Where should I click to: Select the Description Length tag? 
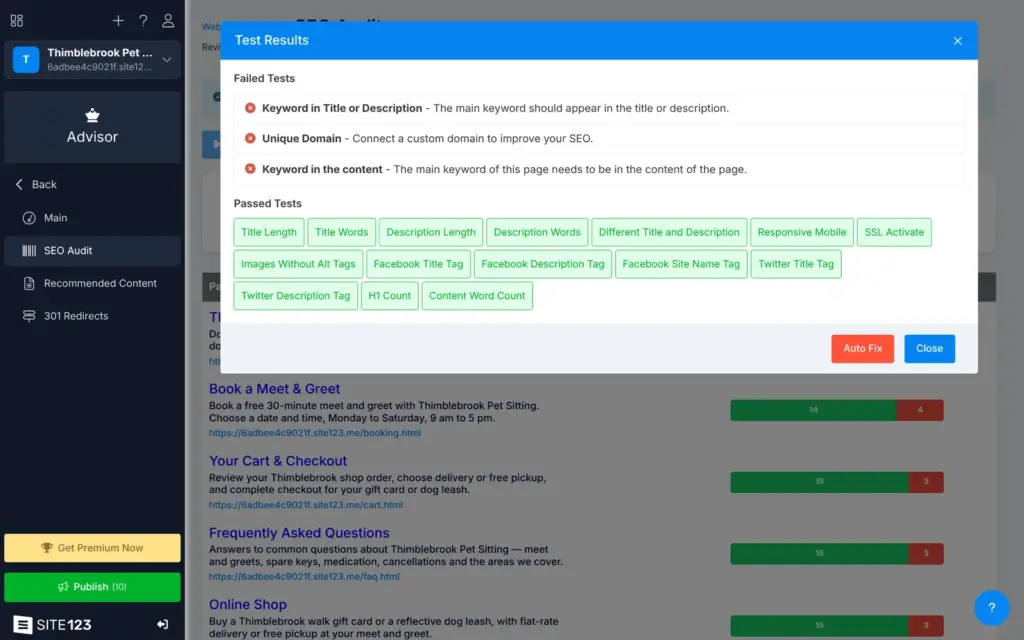(431, 232)
